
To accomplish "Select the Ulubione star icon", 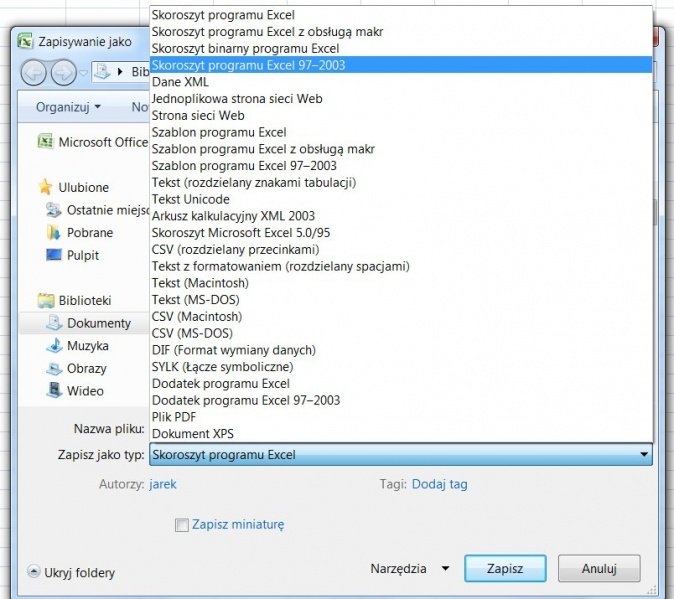I will (45, 187).
